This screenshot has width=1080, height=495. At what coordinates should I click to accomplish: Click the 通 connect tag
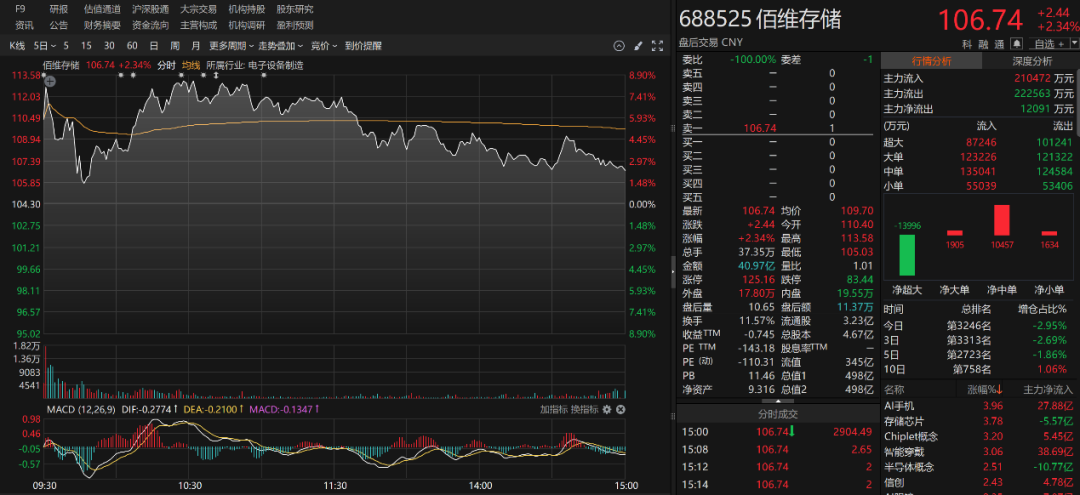[x=999, y=43]
